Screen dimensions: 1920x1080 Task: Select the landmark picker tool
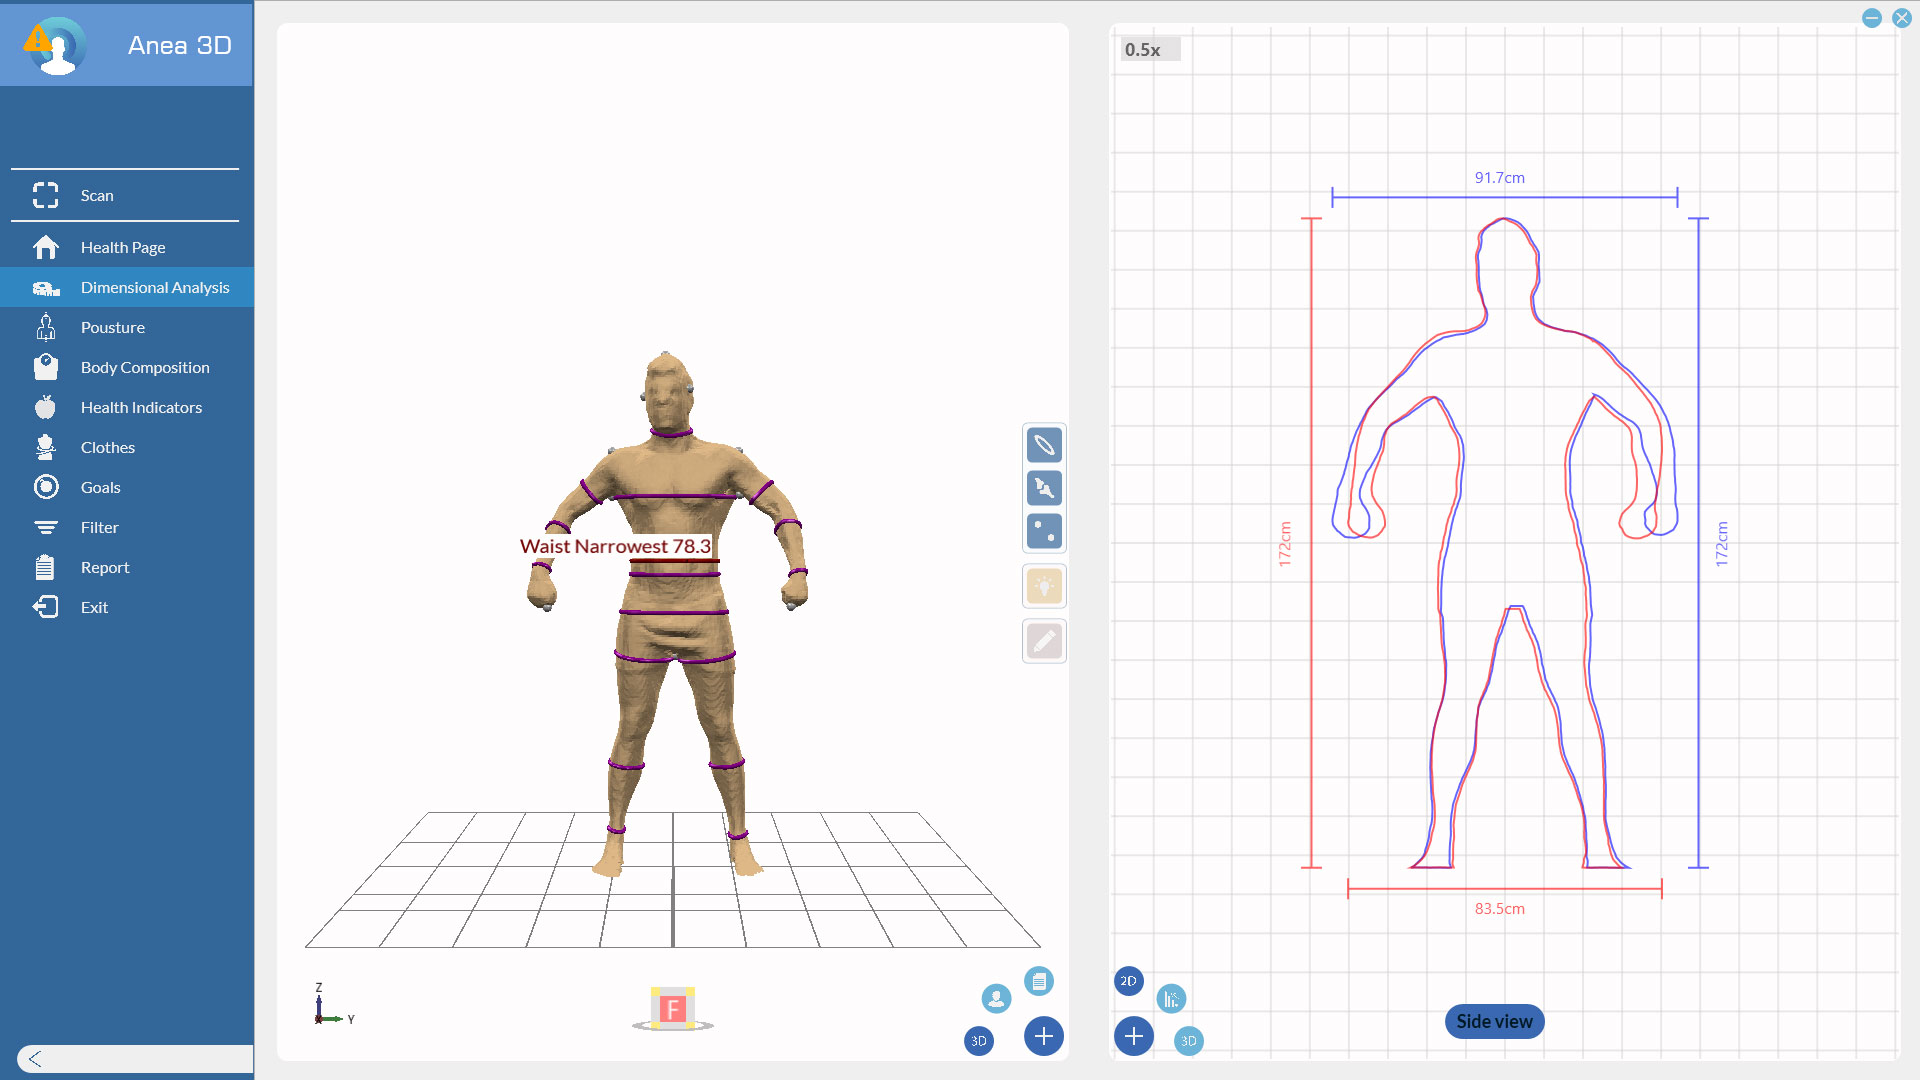coord(1044,489)
